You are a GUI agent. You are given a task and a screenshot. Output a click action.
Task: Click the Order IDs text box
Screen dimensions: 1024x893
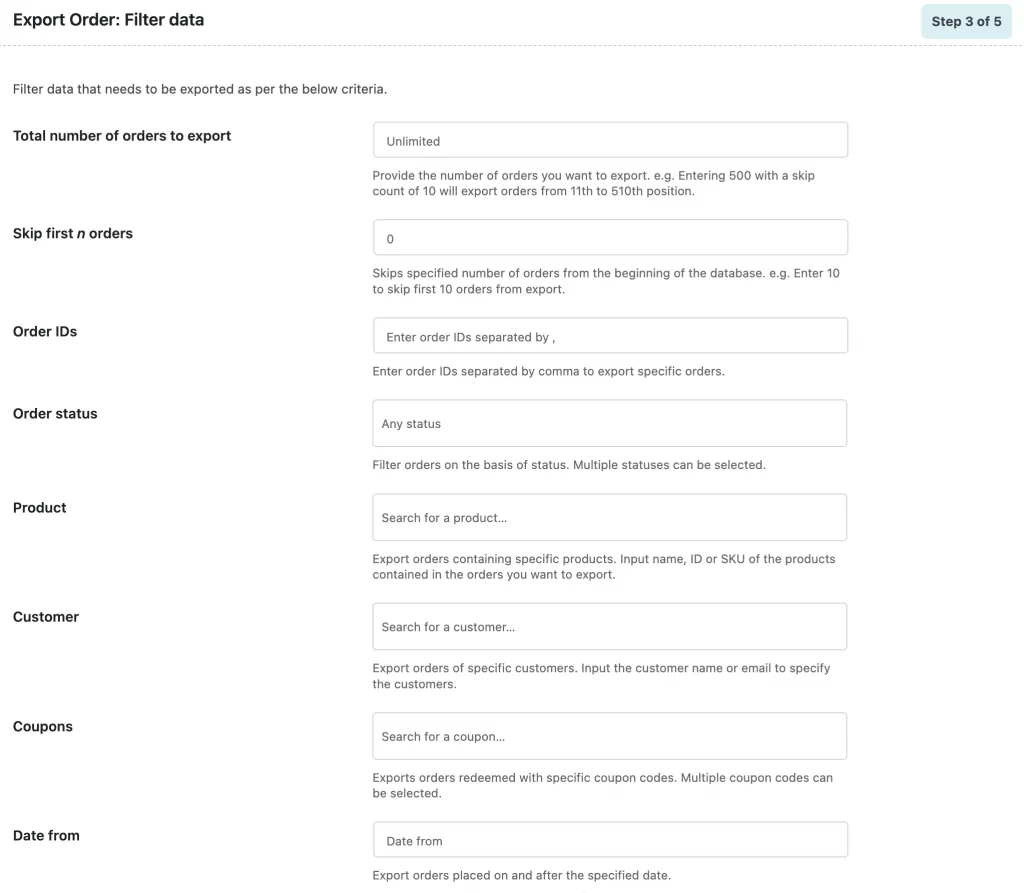(610, 336)
